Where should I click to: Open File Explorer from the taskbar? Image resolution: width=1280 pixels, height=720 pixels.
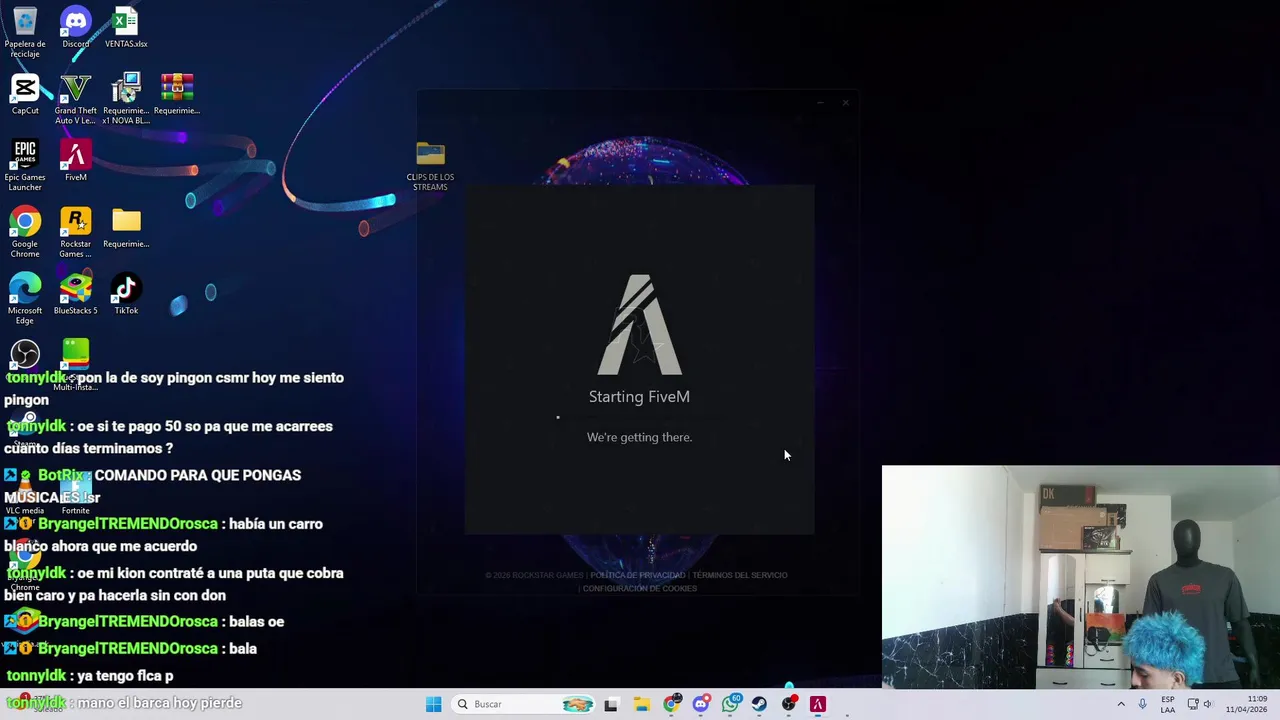[641, 704]
